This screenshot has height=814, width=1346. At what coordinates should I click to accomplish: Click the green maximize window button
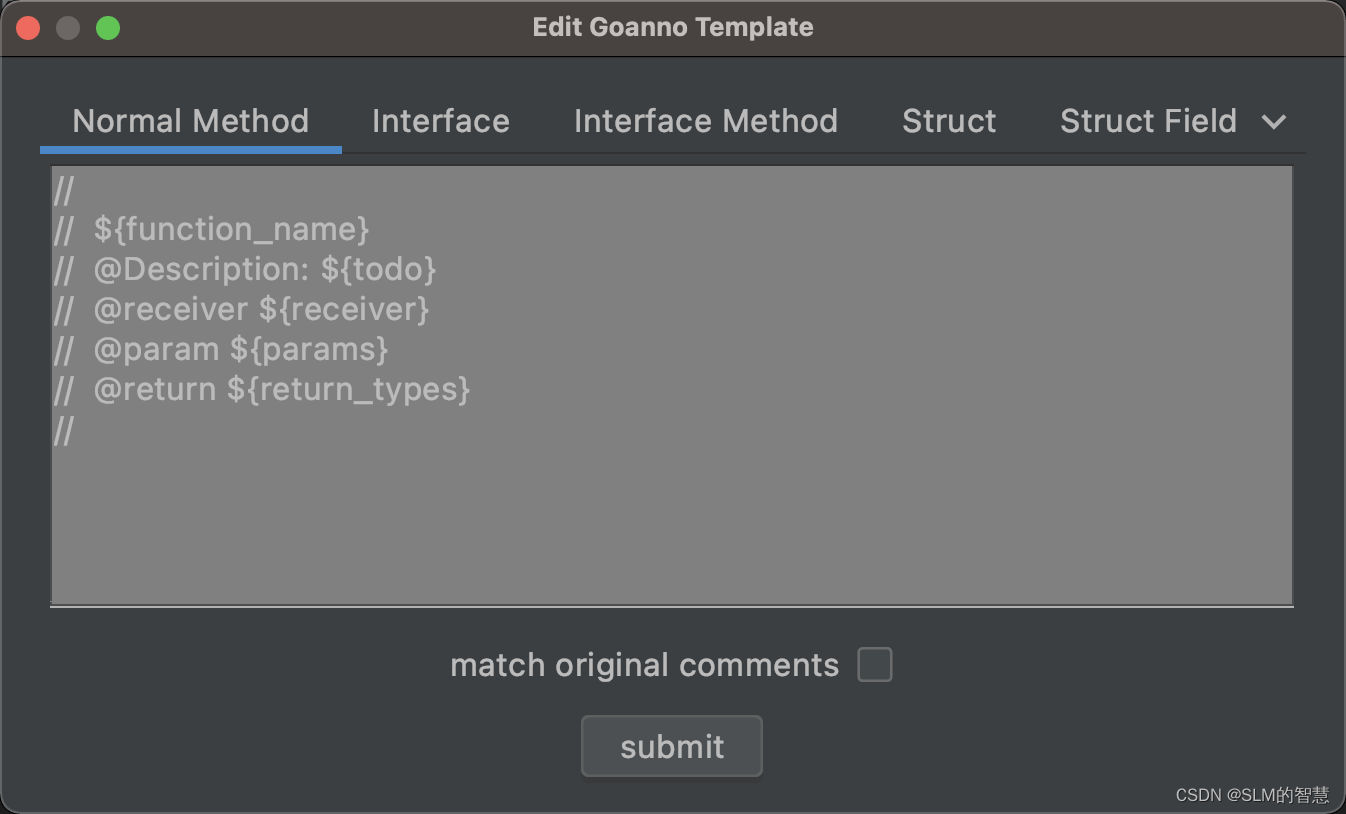point(108,28)
